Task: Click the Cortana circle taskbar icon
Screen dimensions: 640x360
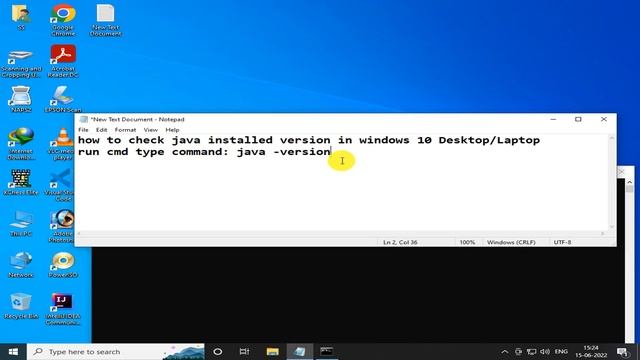Action: [218, 351]
